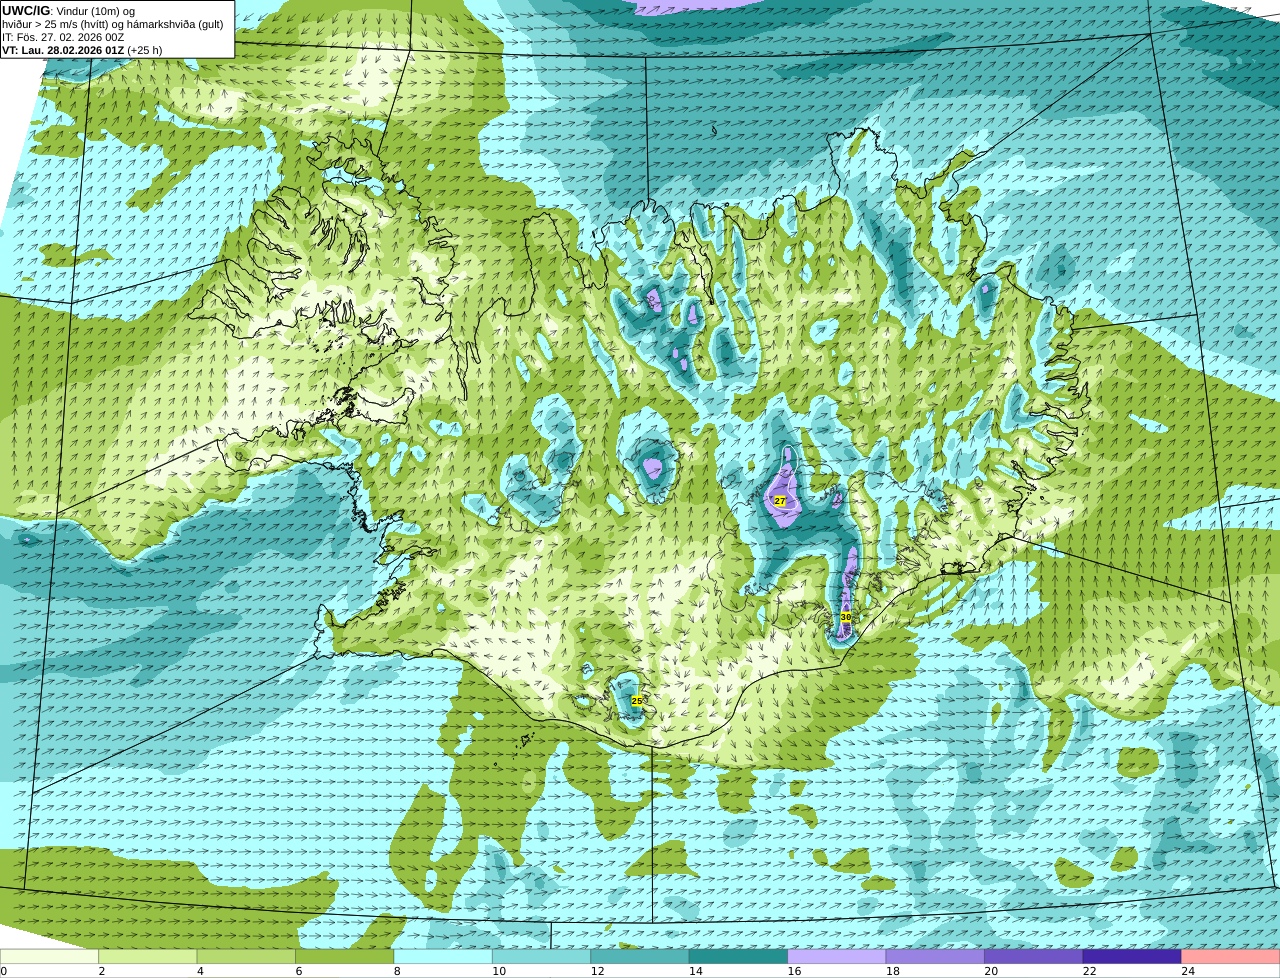Click the scale label '6' below the color bar
1280x978 pixels.
(299, 970)
